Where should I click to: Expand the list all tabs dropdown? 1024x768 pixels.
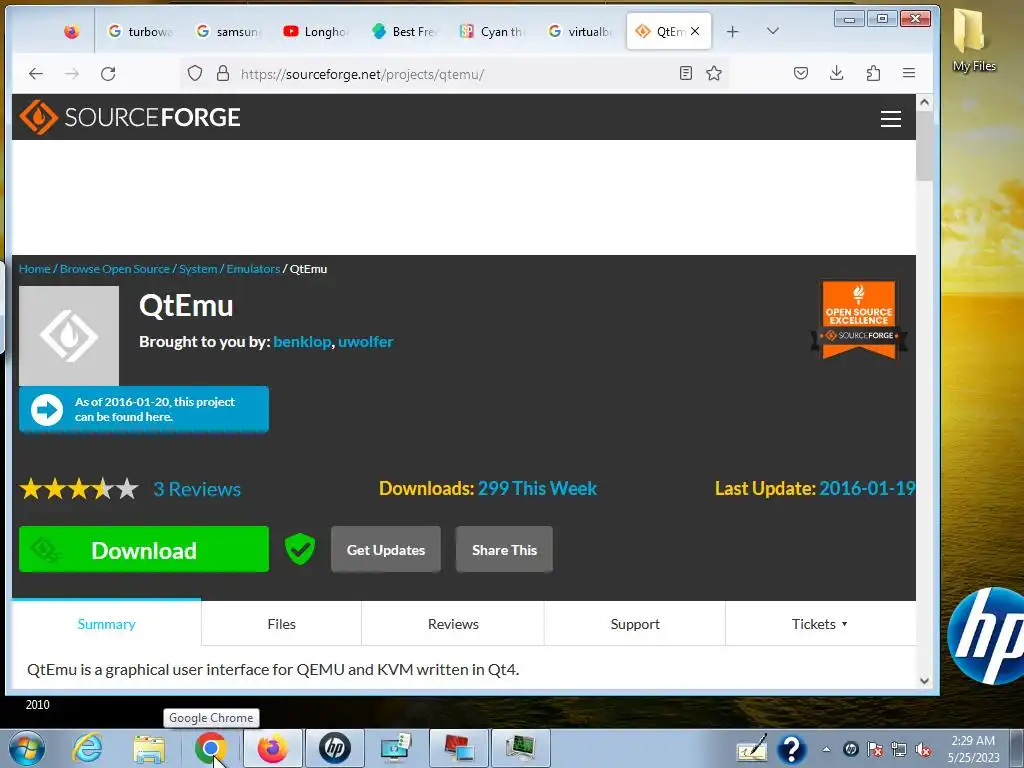pos(773,31)
